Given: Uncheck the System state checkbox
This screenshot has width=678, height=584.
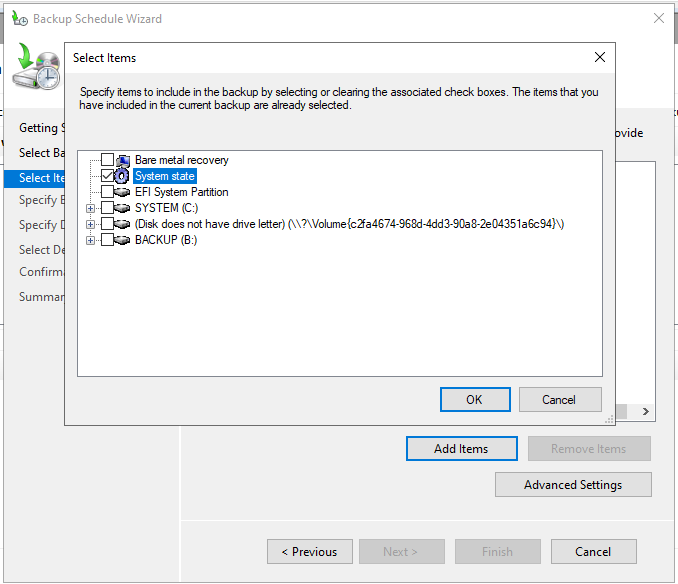Looking at the screenshot, I should [107, 176].
